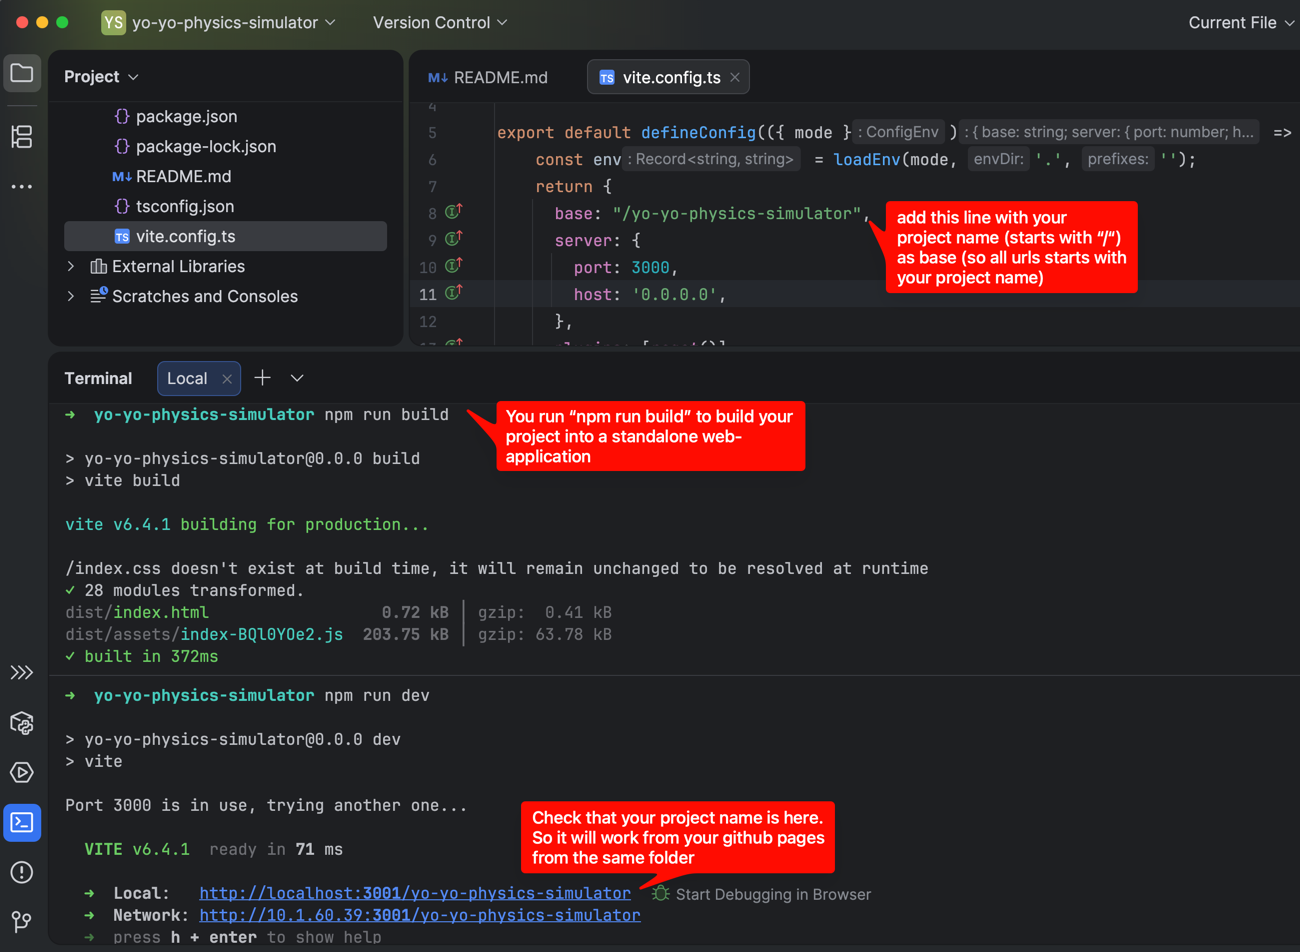
Task: Add a new terminal tab with plus
Action: tap(263, 378)
